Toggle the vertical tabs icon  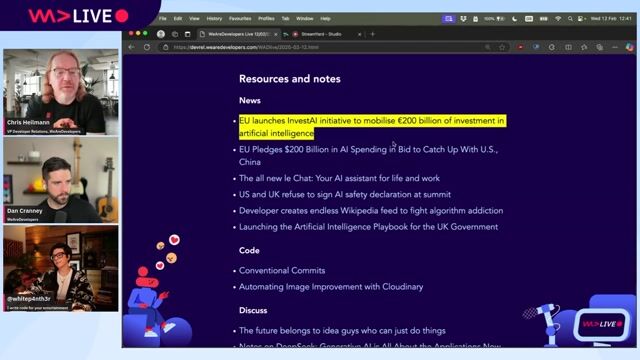tap(187, 34)
